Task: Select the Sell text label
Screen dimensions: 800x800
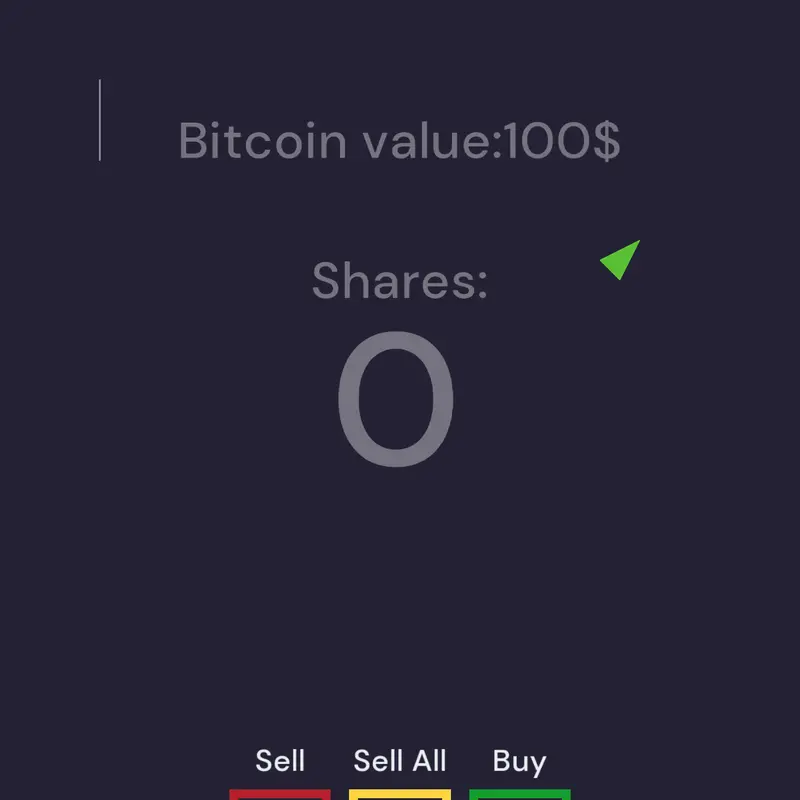Action: click(x=280, y=761)
